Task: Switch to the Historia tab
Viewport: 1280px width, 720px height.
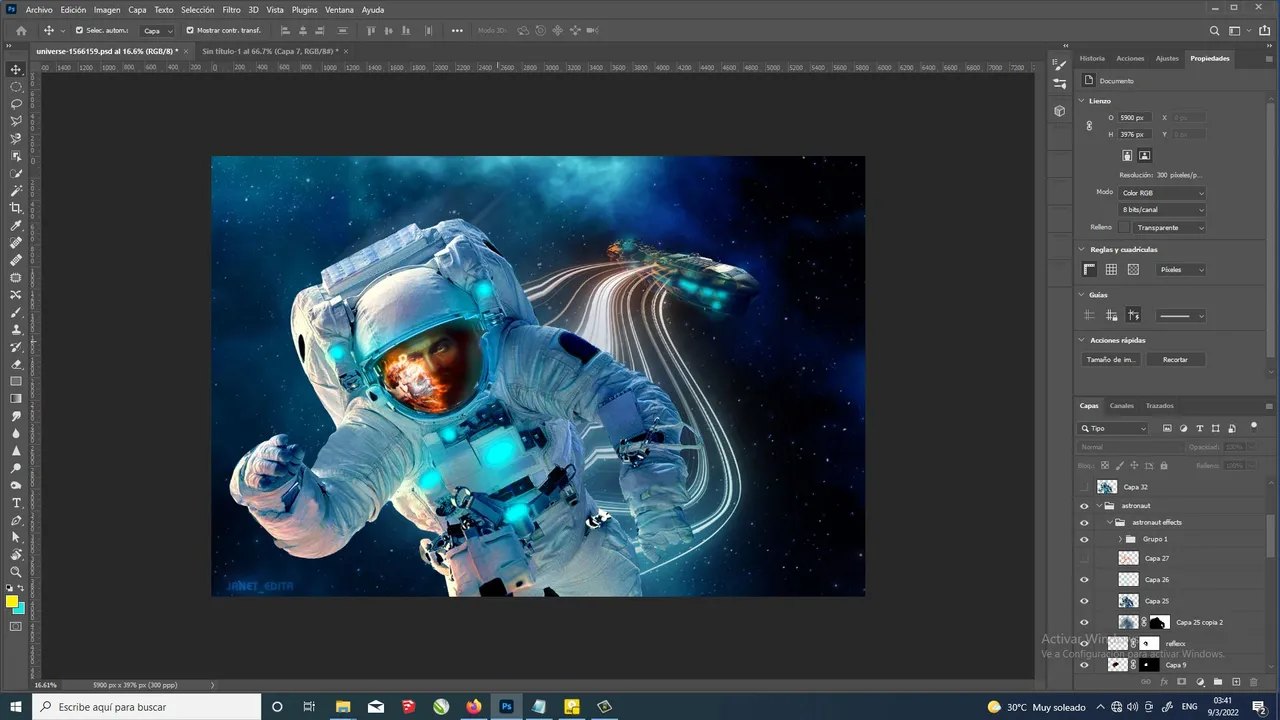Action: (1092, 58)
